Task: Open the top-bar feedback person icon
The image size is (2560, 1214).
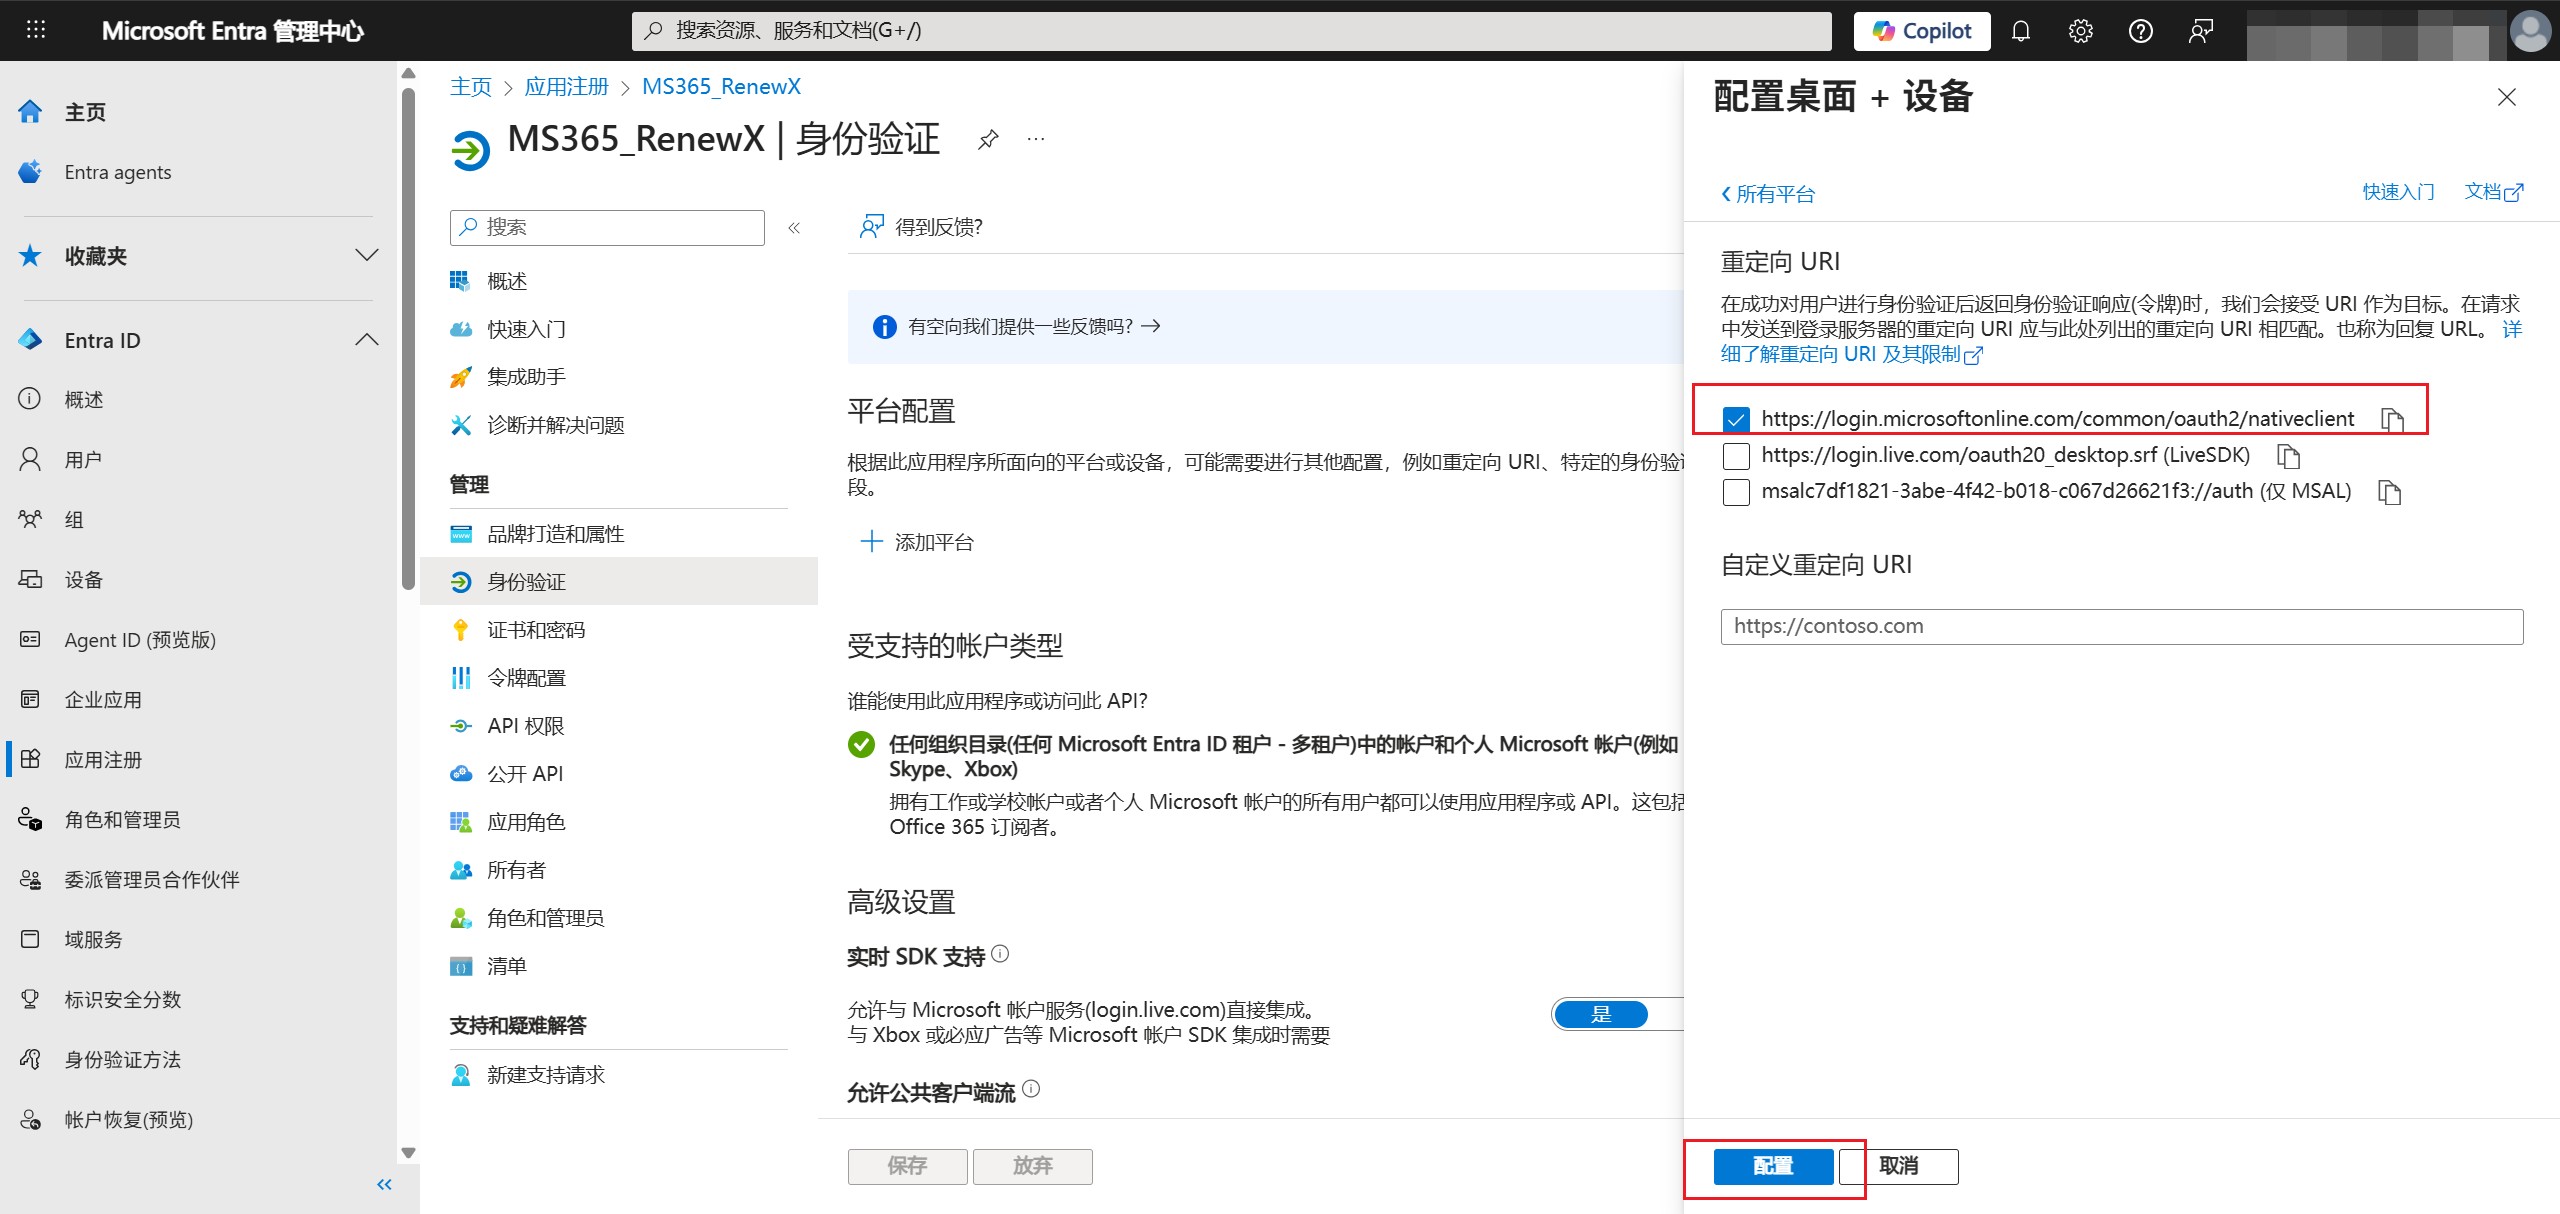Action: (2200, 31)
